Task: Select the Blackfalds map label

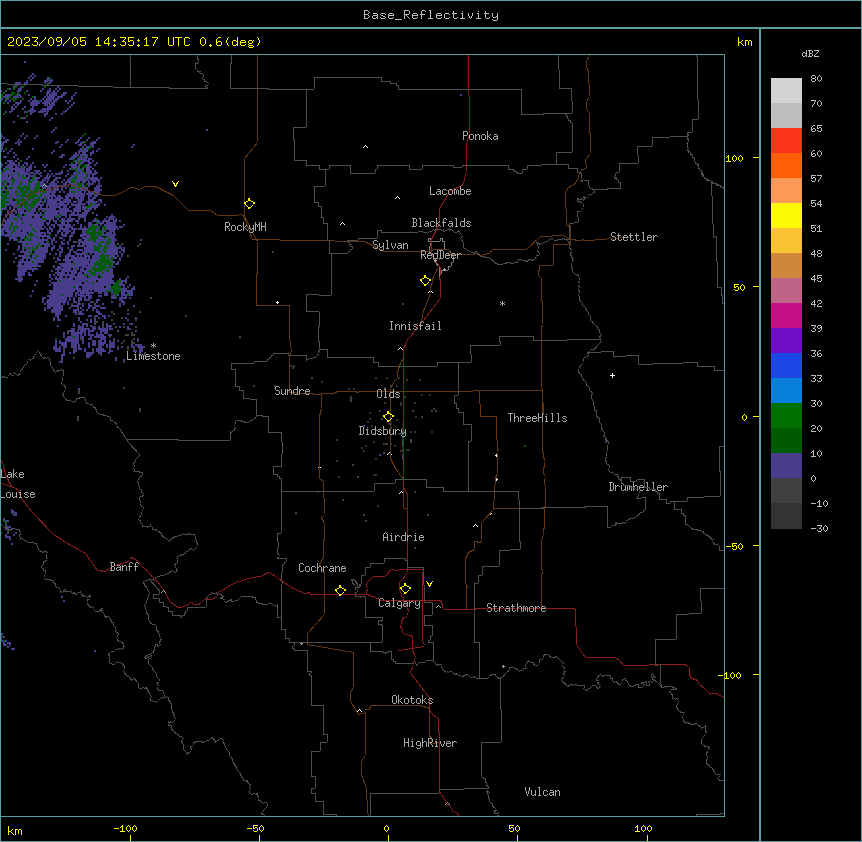Action: click(441, 223)
